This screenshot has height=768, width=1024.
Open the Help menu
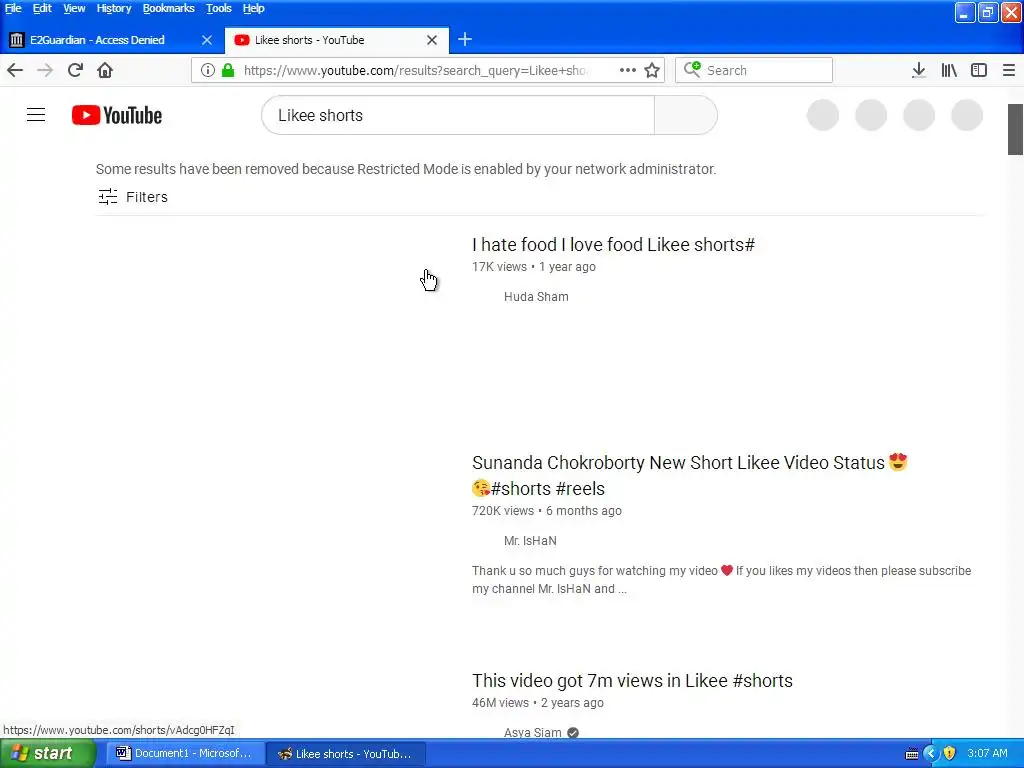(253, 8)
